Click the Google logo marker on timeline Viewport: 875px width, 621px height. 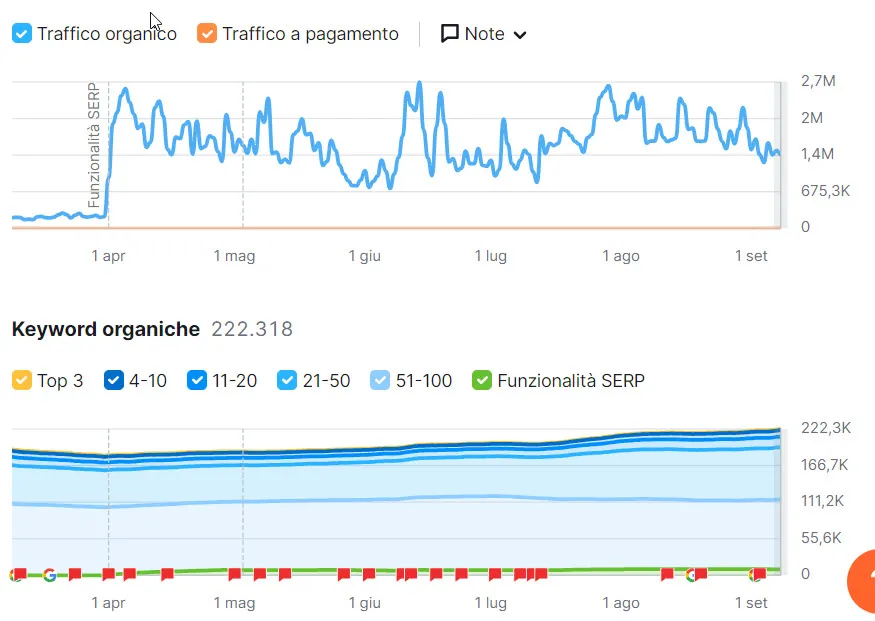pos(49,574)
